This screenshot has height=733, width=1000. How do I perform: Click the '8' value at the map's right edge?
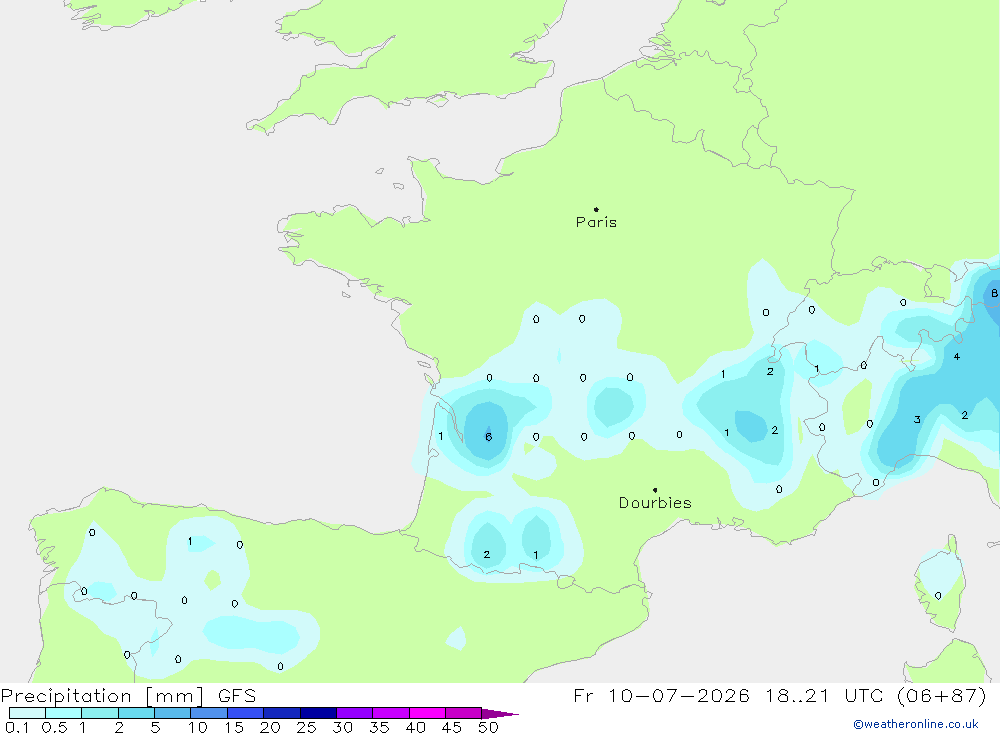tap(994, 293)
